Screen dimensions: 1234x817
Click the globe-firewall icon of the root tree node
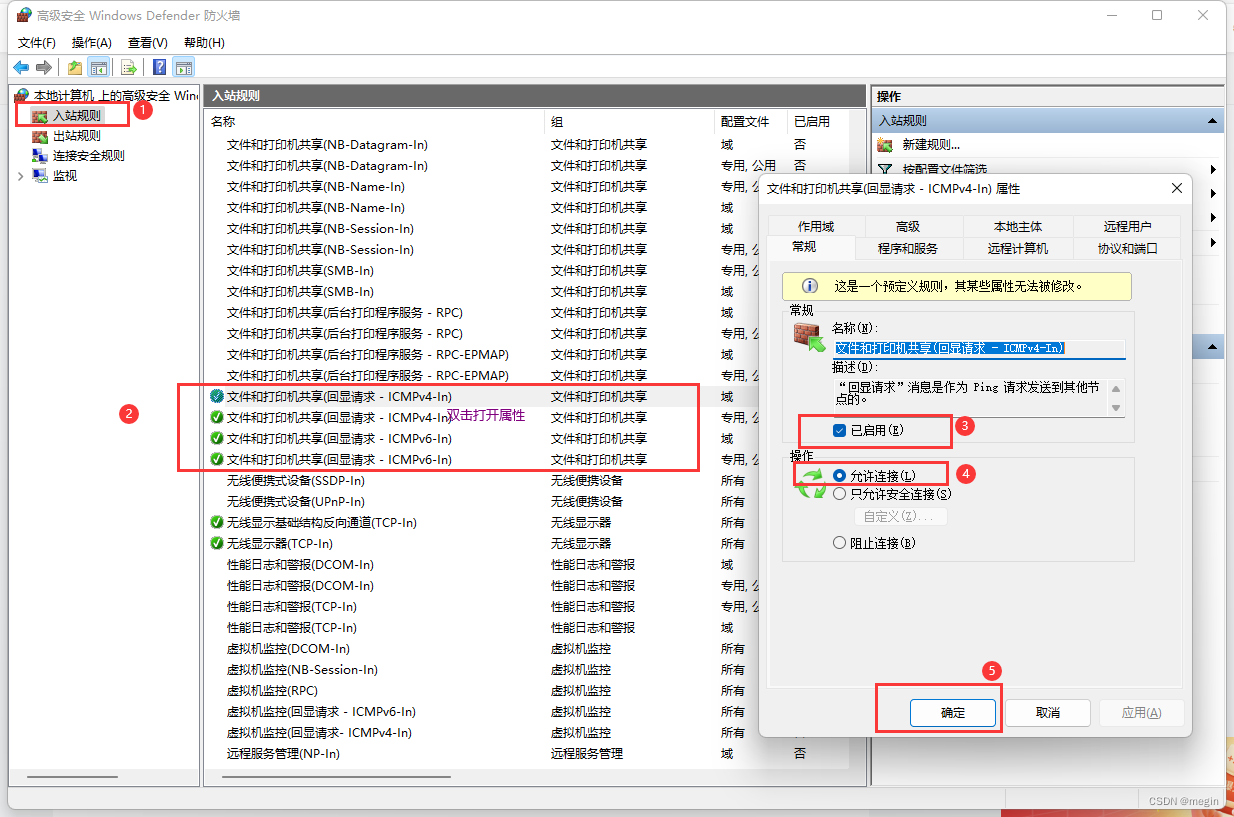coord(22,96)
